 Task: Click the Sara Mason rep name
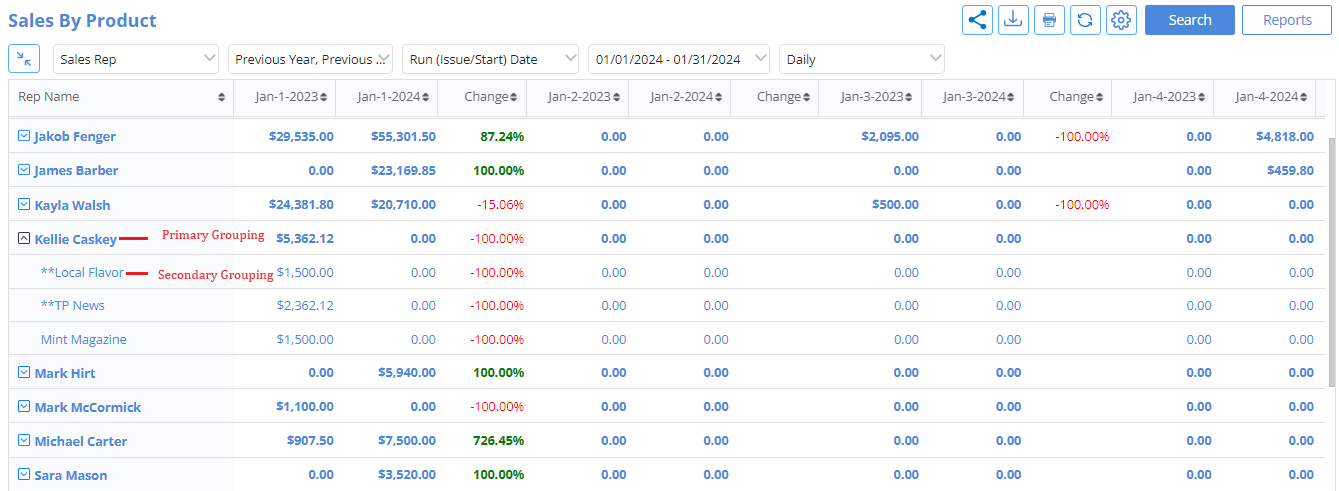[x=71, y=475]
